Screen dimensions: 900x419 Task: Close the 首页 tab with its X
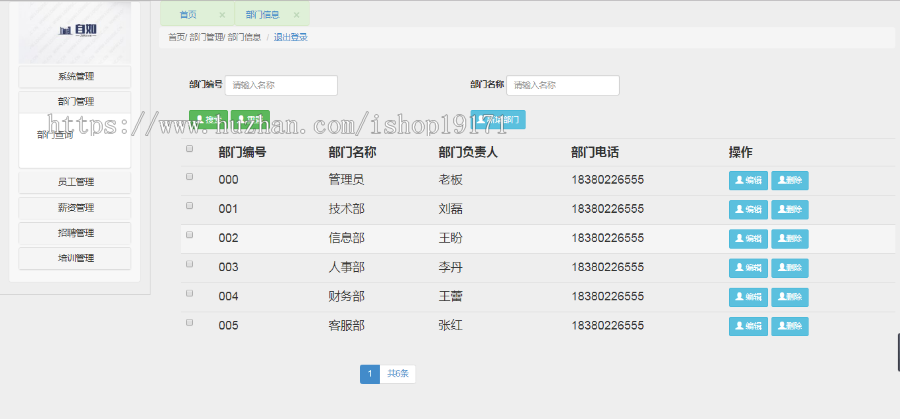(x=222, y=15)
